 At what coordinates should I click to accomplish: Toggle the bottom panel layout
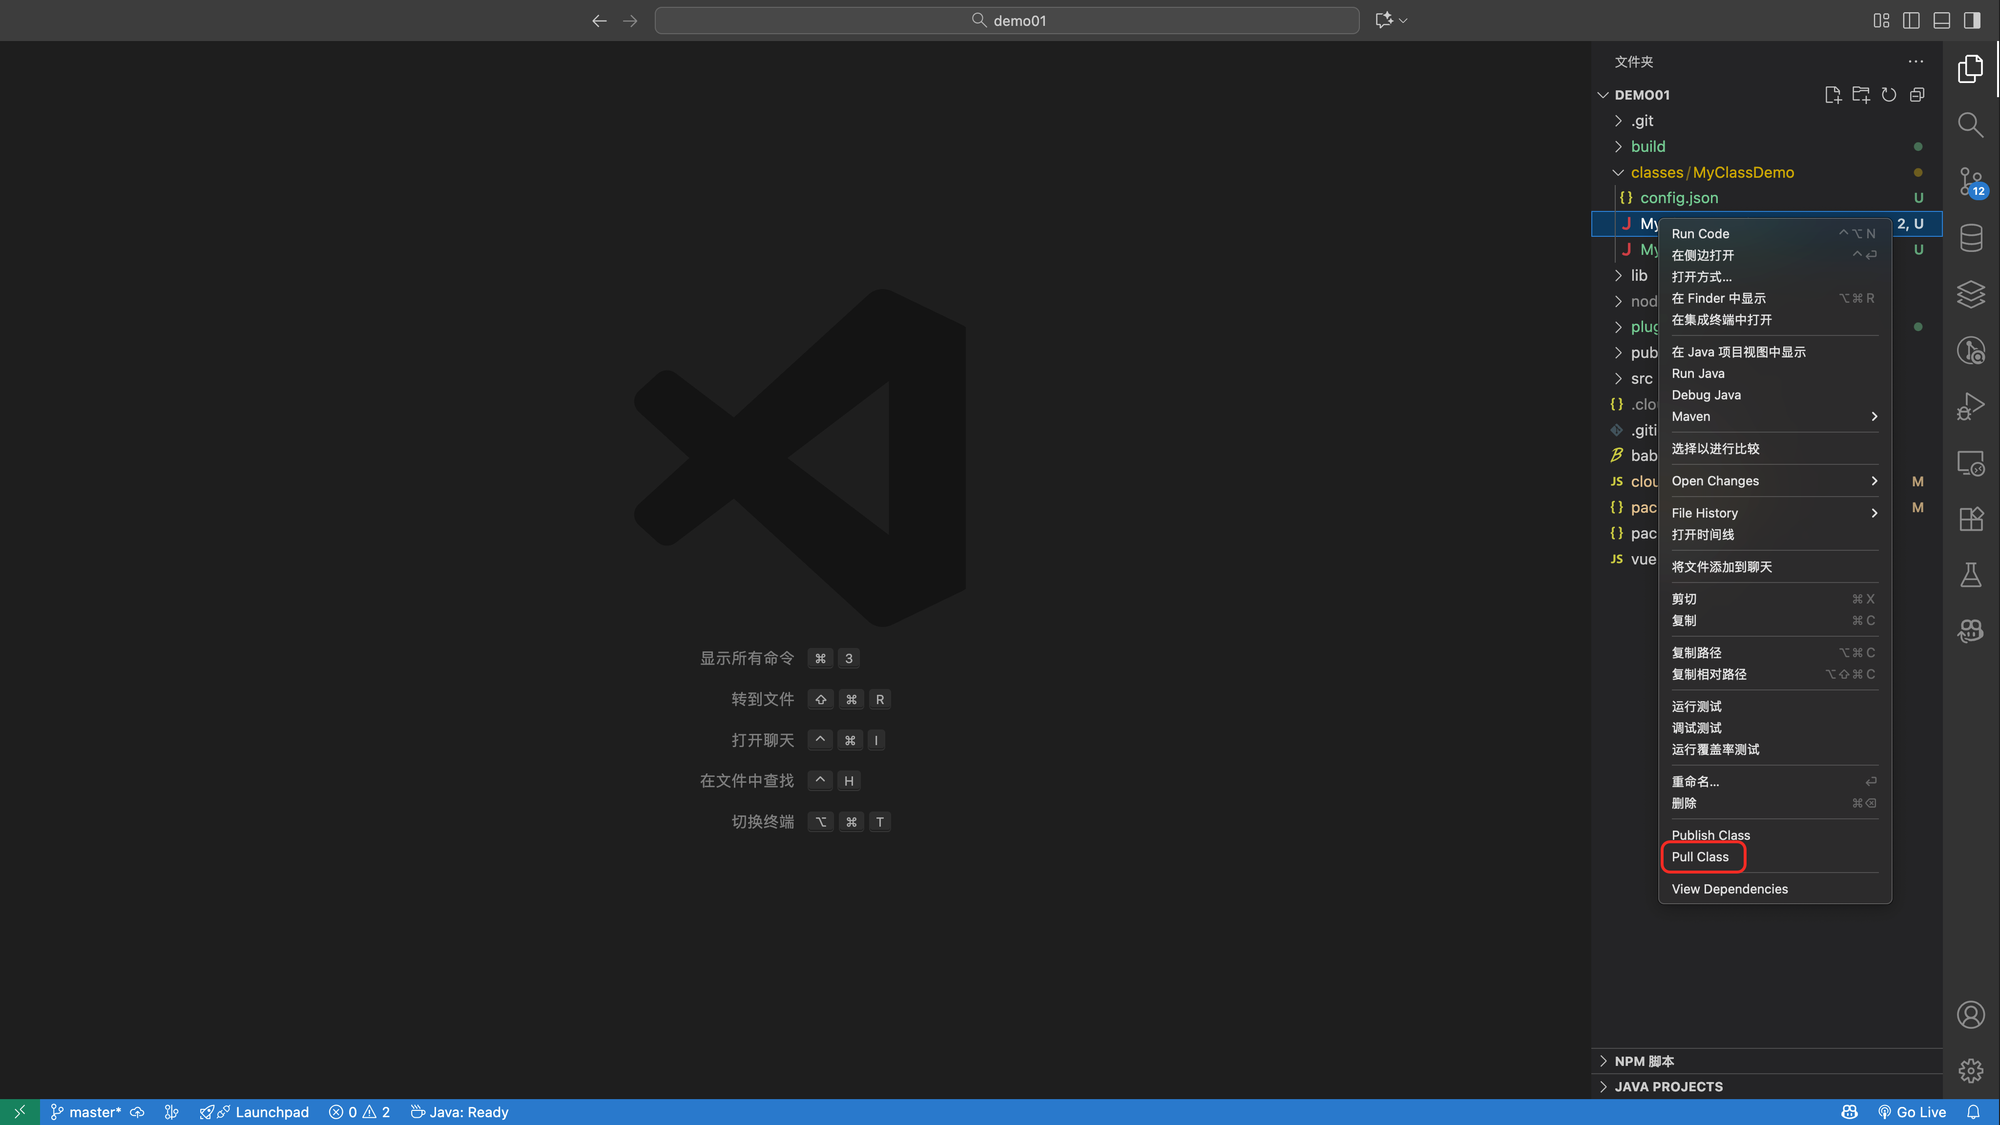click(1941, 20)
